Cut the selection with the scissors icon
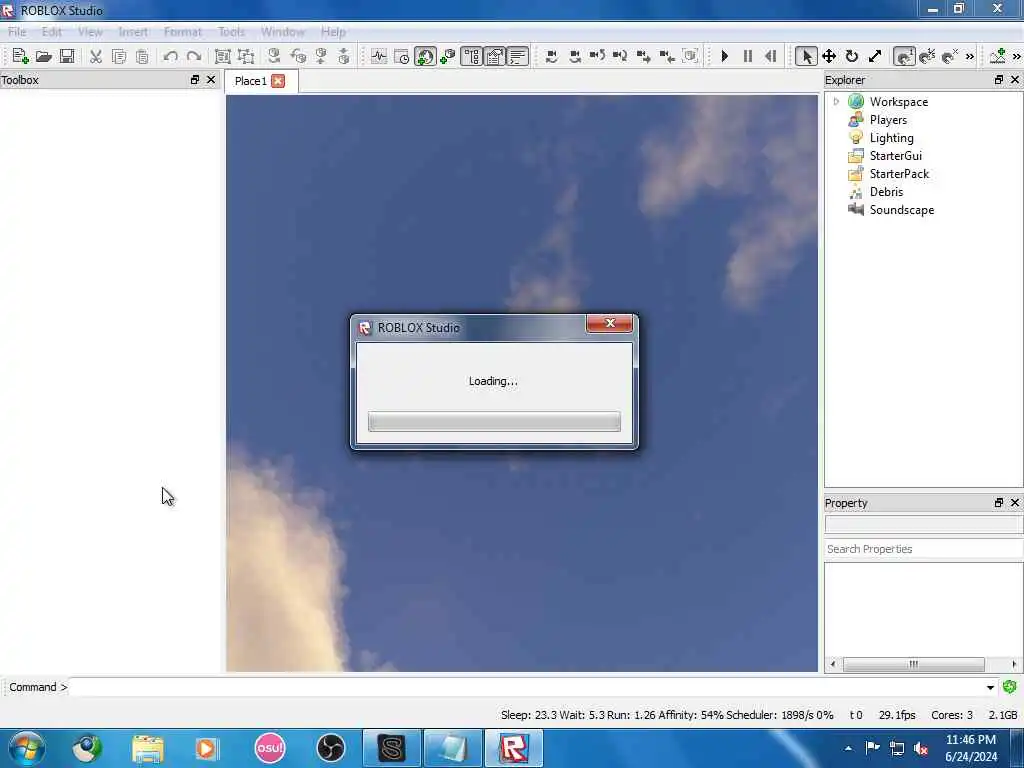 click(x=96, y=56)
